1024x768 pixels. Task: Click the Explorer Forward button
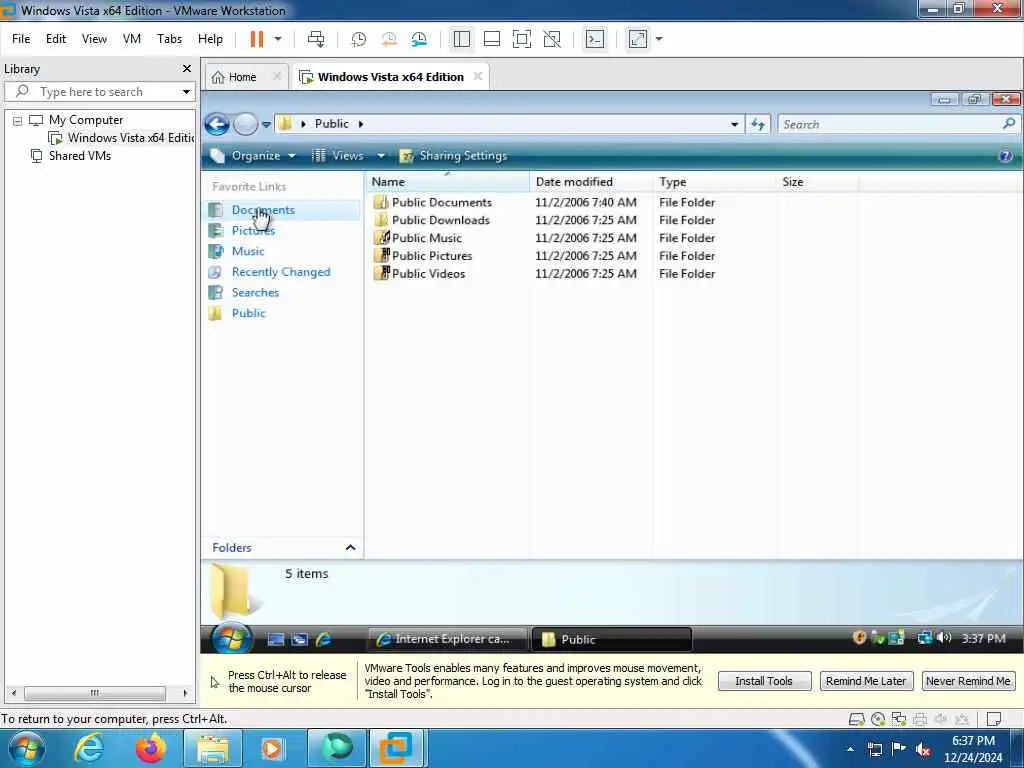coord(246,124)
